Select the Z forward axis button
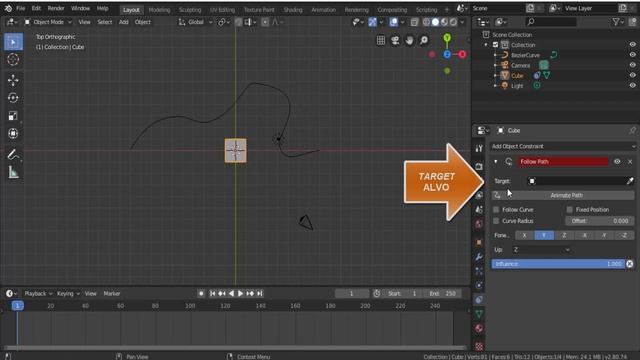640x360 pixels. pos(564,236)
